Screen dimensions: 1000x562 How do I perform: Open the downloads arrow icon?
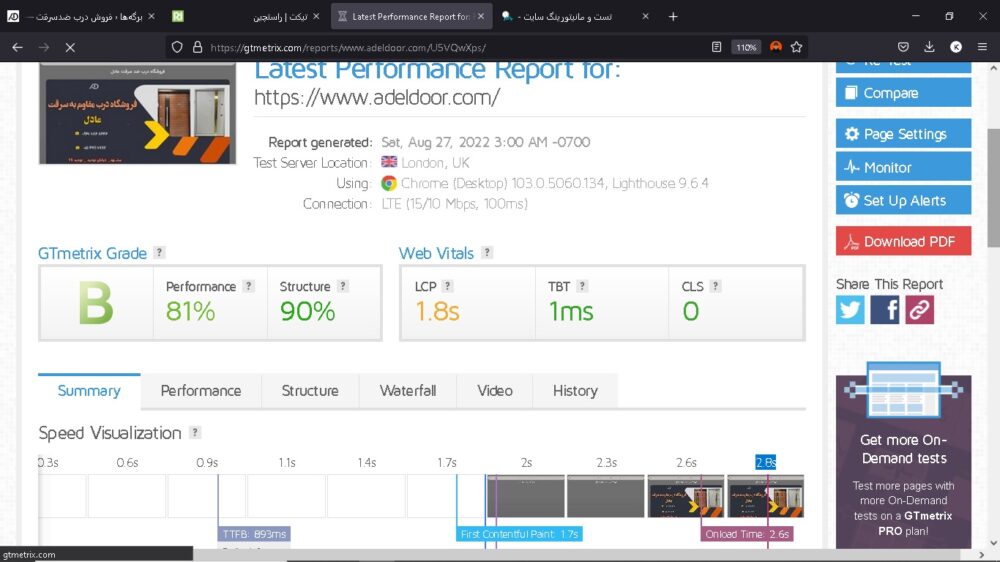tap(929, 47)
